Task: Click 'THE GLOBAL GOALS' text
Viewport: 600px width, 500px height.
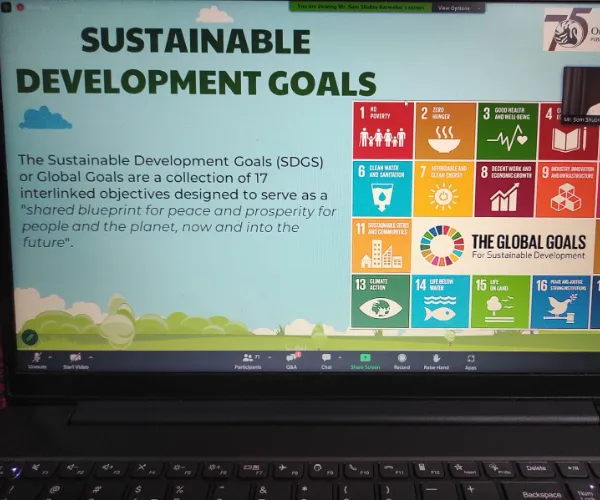Action: [x=529, y=242]
